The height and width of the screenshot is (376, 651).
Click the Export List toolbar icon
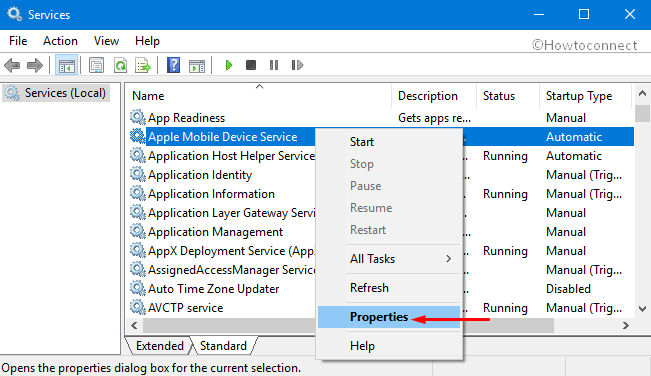pyautogui.click(x=143, y=65)
